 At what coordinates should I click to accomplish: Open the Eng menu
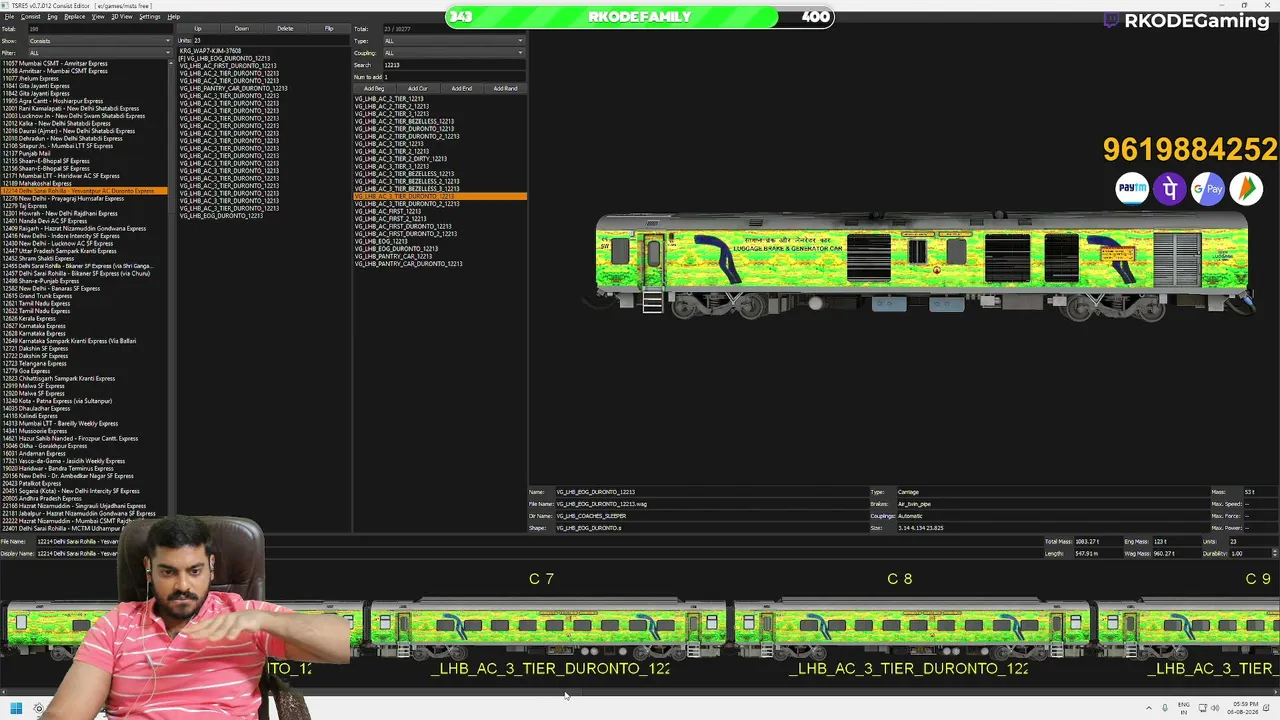52,17
